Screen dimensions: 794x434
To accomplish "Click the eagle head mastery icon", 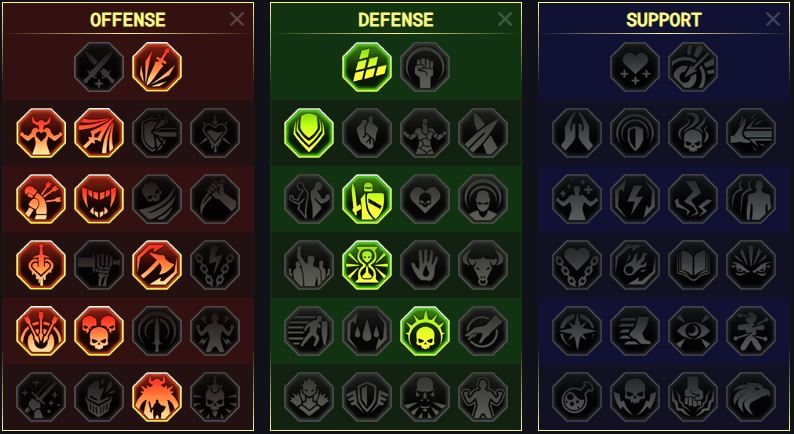I will [x=751, y=397].
